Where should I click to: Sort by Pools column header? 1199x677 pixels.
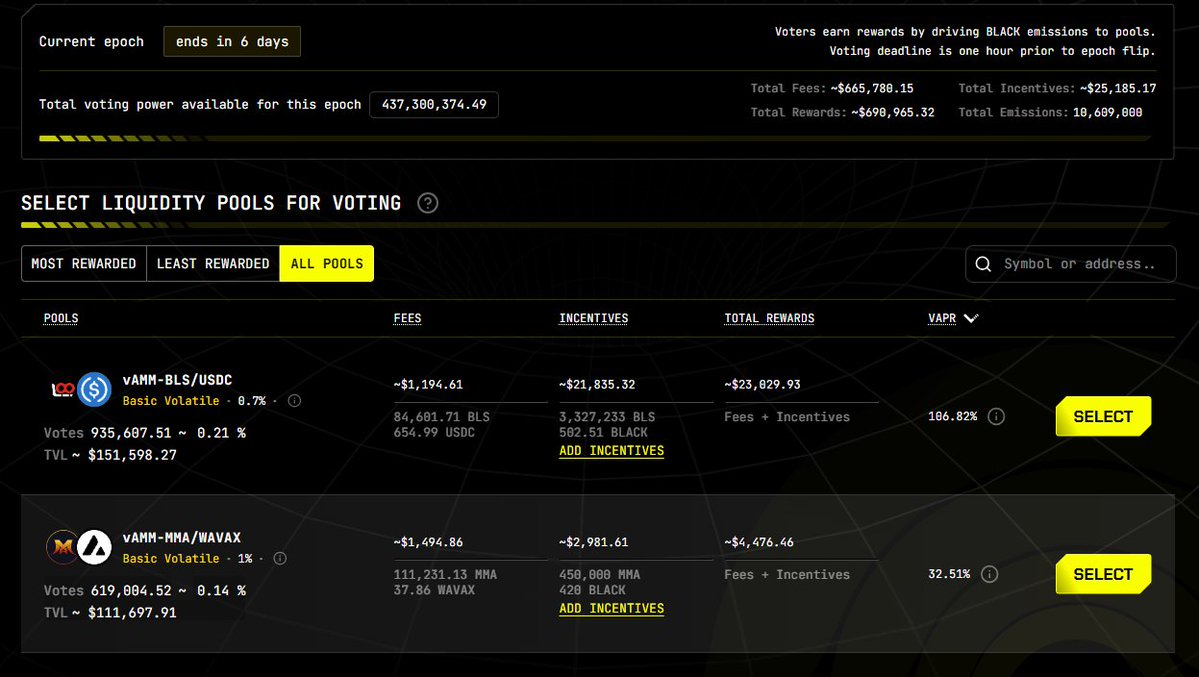(x=61, y=318)
